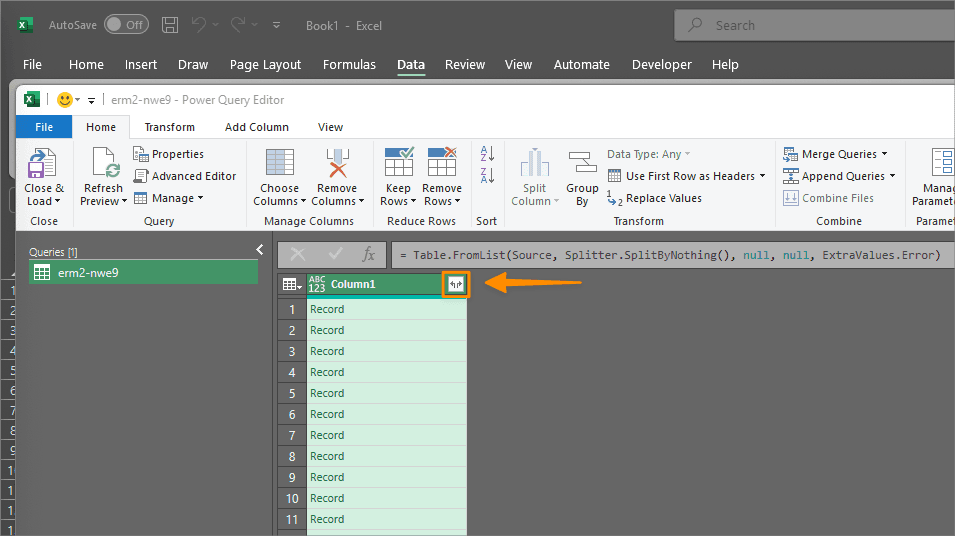The height and width of the screenshot is (536, 955).
Task: Switch to the Insert tab
Action: 141,65
